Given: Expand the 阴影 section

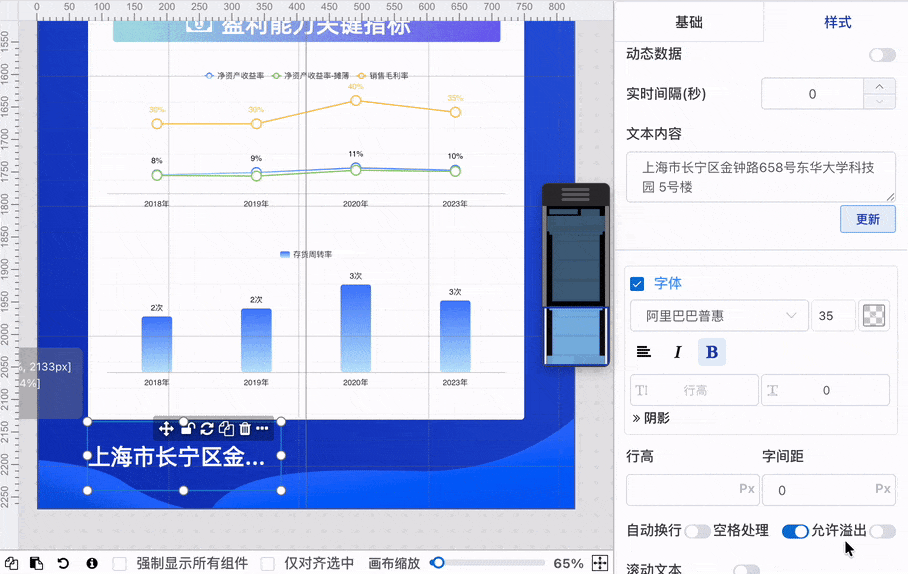Looking at the screenshot, I should click(x=651, y=418).
